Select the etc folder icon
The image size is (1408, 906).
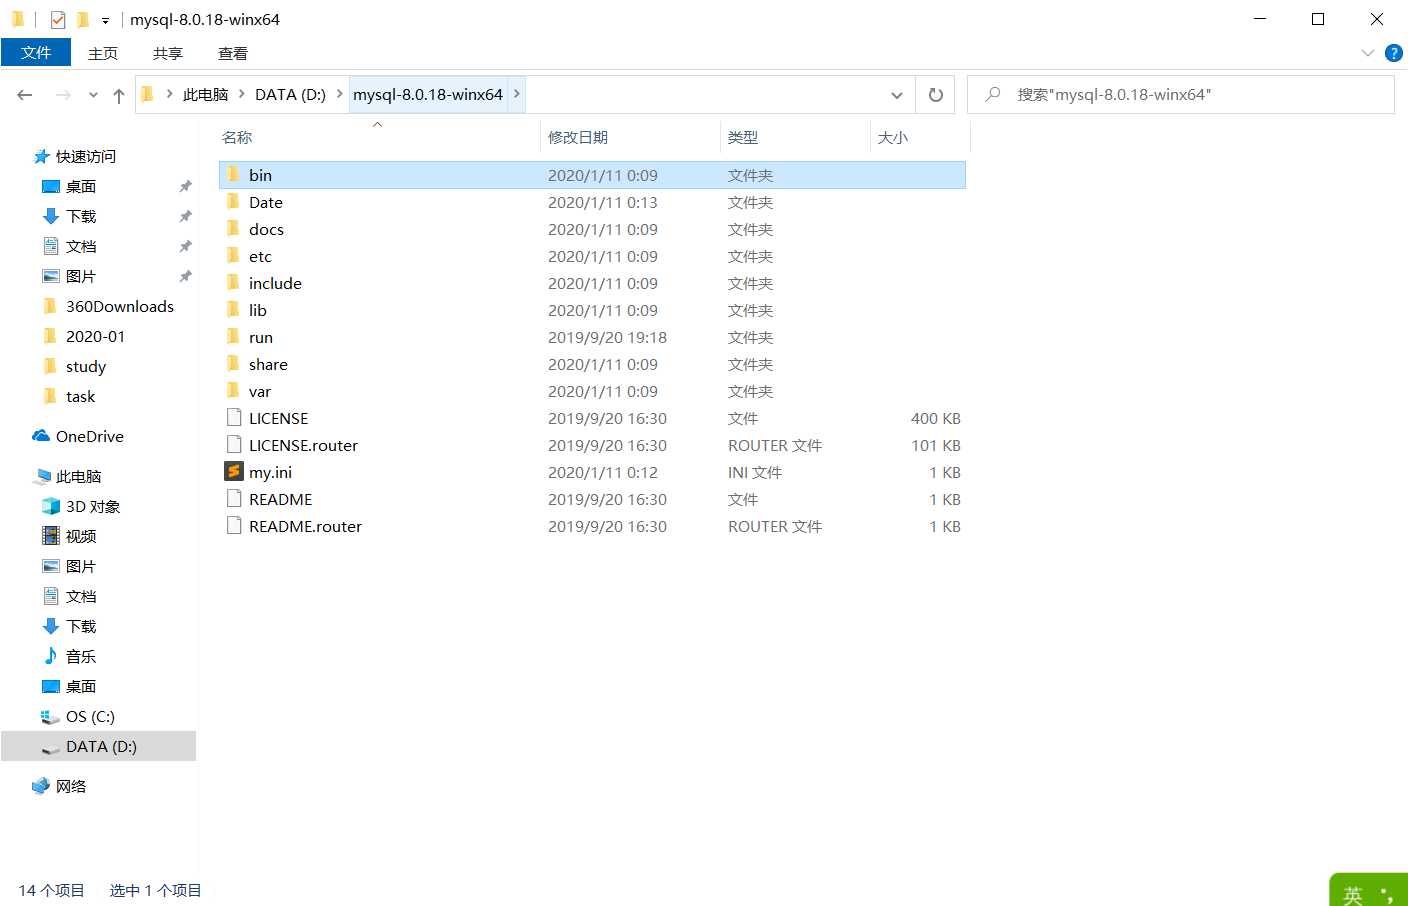tap(233, 255)
